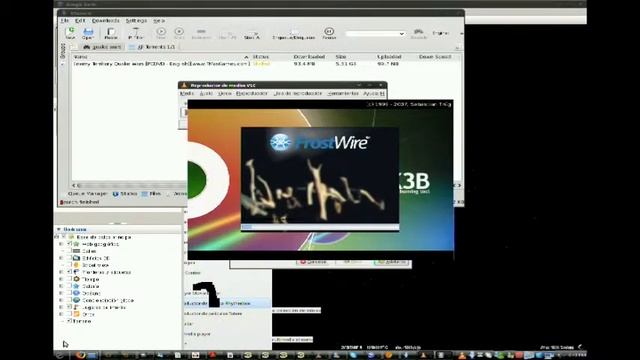This screenshot has width=640, height=360.
Task: Open the File menu in KTorrent
Action: click(64, 20)
